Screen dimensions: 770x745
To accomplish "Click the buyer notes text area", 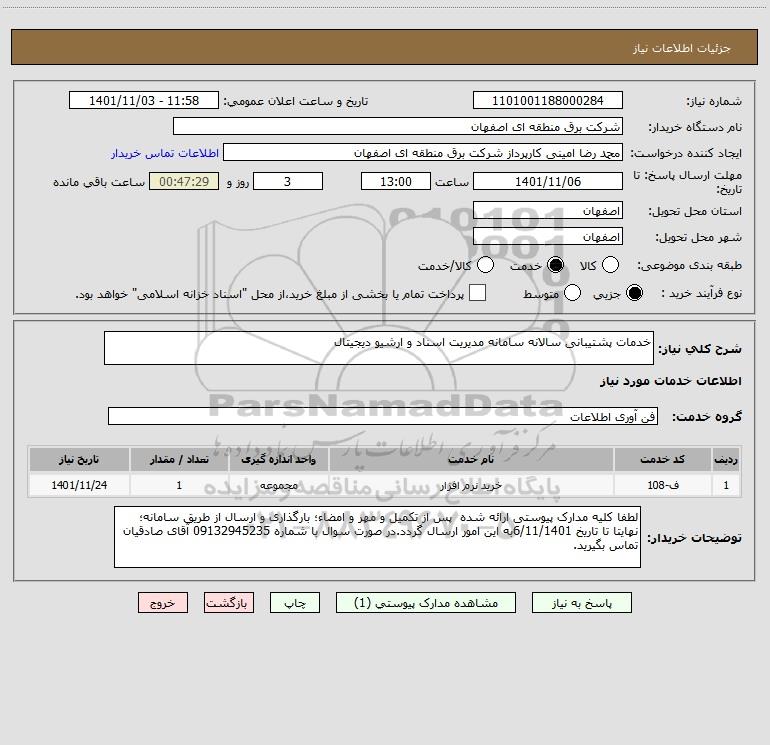I will (x=377, y=537).
